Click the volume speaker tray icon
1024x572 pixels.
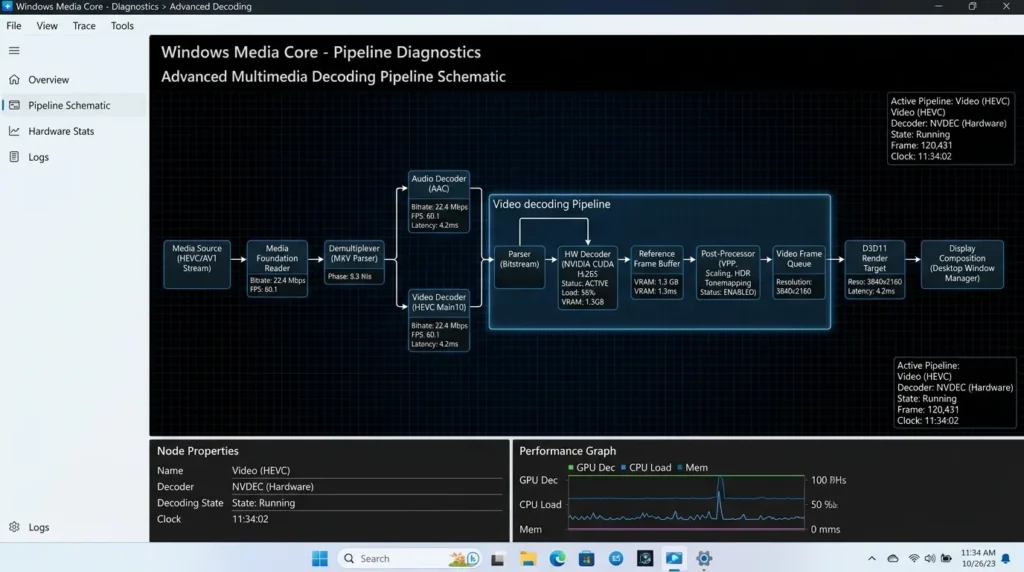[929, 558]
